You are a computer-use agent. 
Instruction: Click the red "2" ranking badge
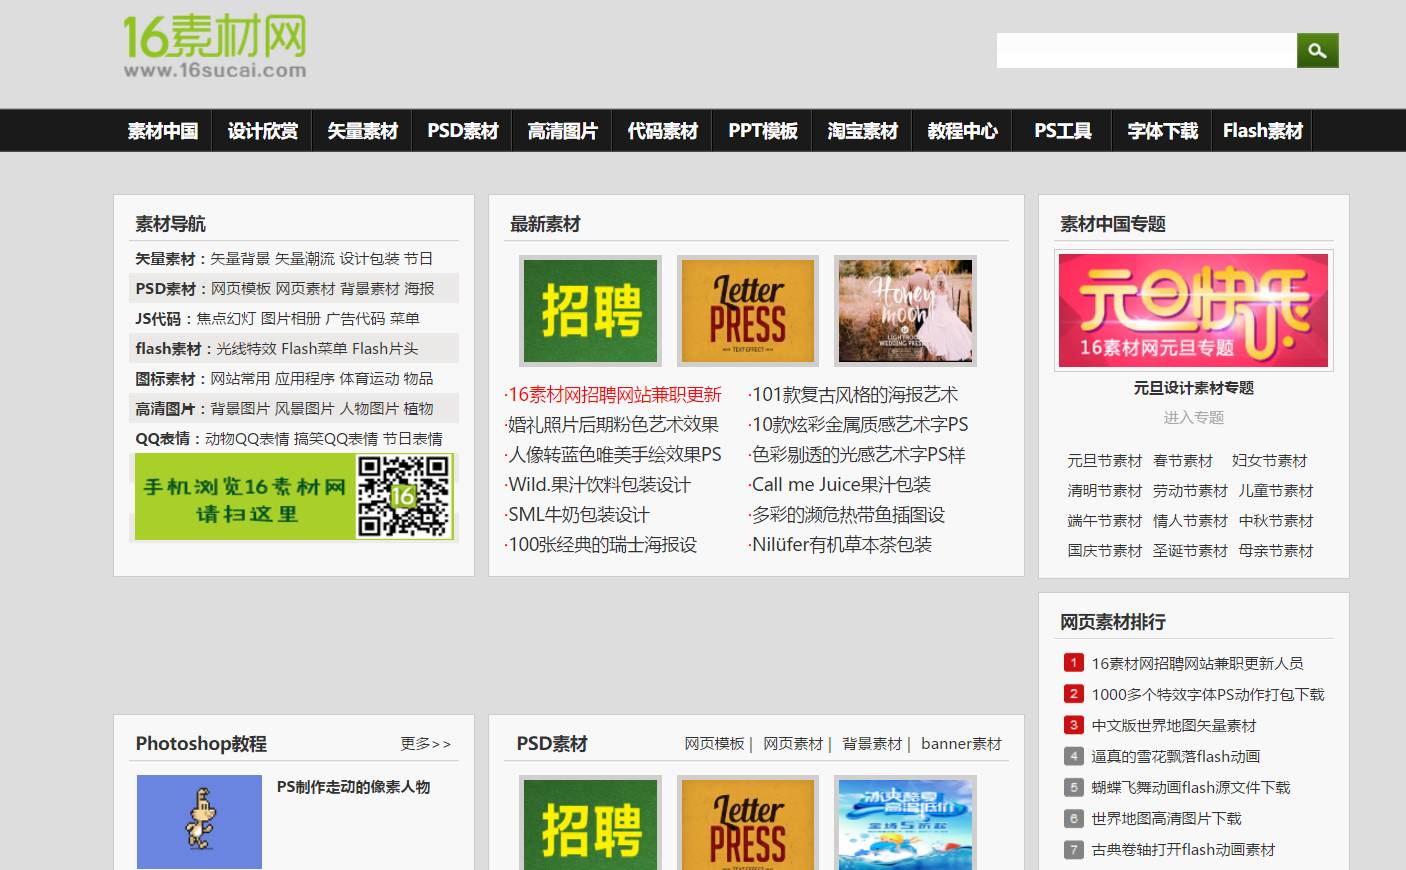(x=1073, y=693)
